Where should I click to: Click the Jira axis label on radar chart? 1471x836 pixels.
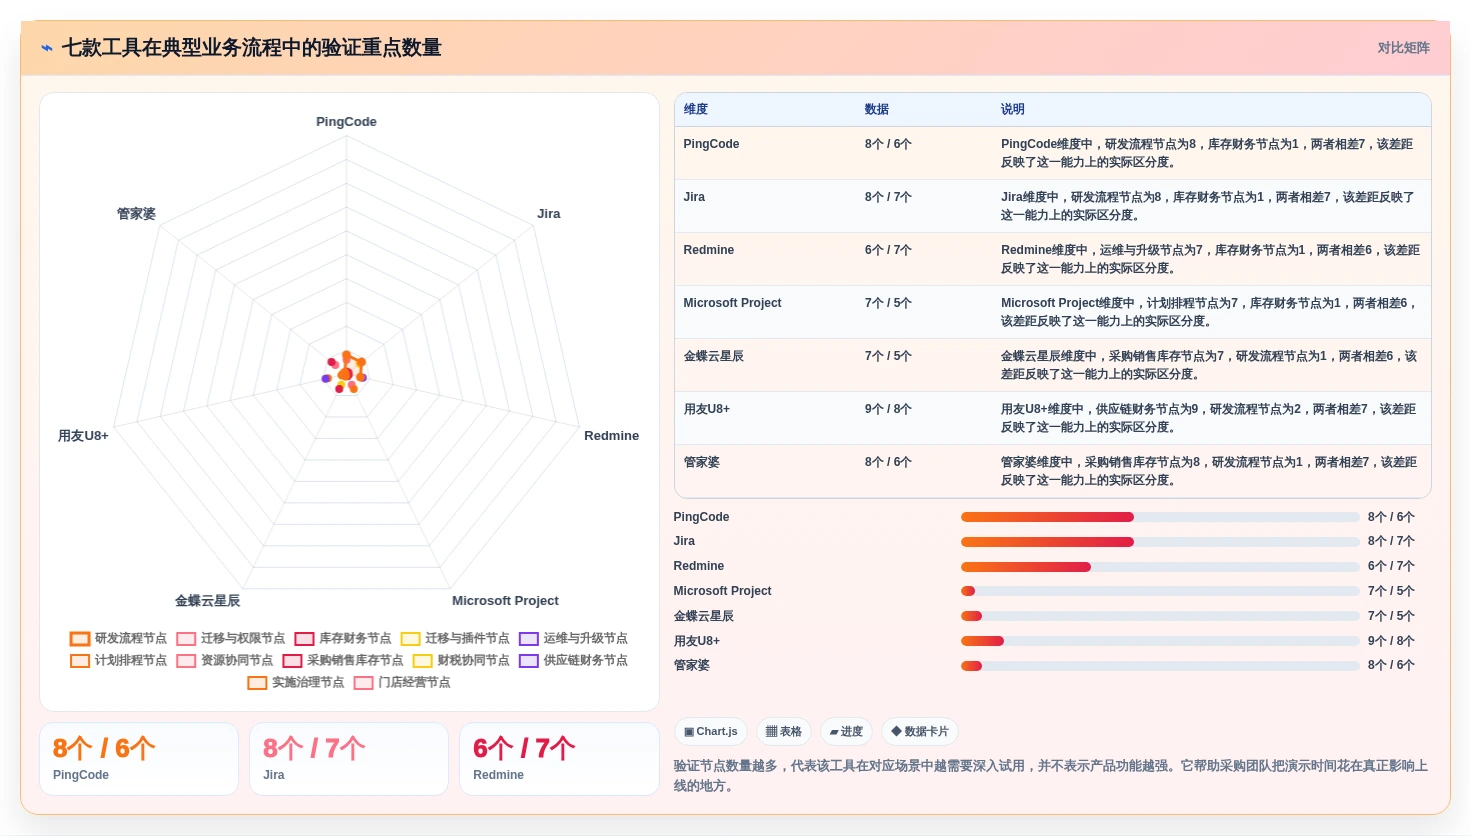click(x=549, y=214)
